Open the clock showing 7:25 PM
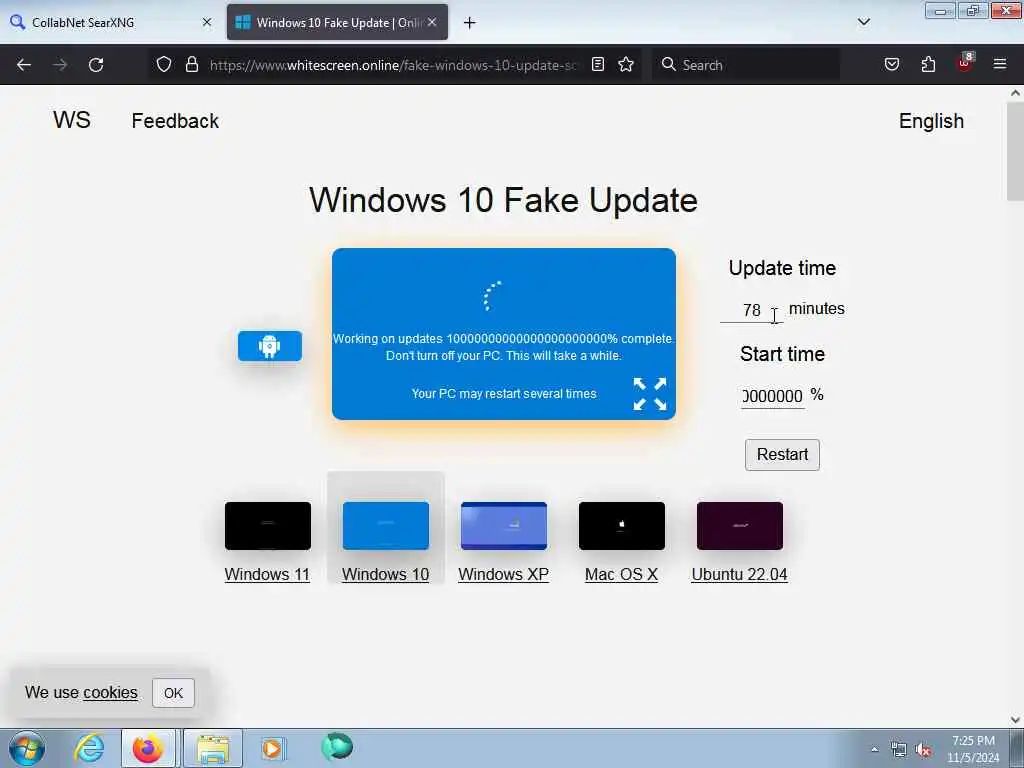Image resolution: width=1024 pixels, height=768 pixels. (x=973, y=749)
